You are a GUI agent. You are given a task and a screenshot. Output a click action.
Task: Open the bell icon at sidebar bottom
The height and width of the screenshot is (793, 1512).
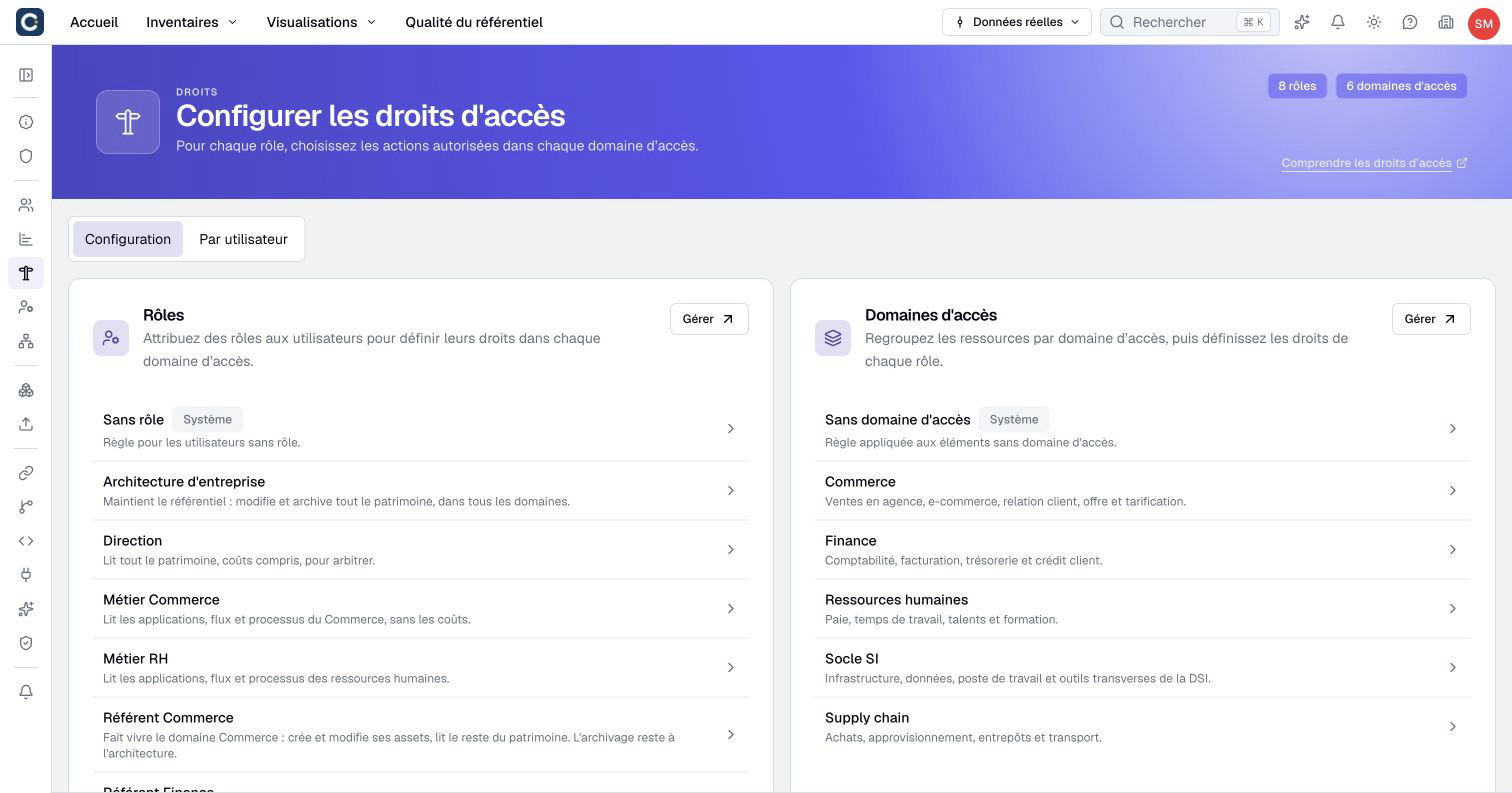26,692
